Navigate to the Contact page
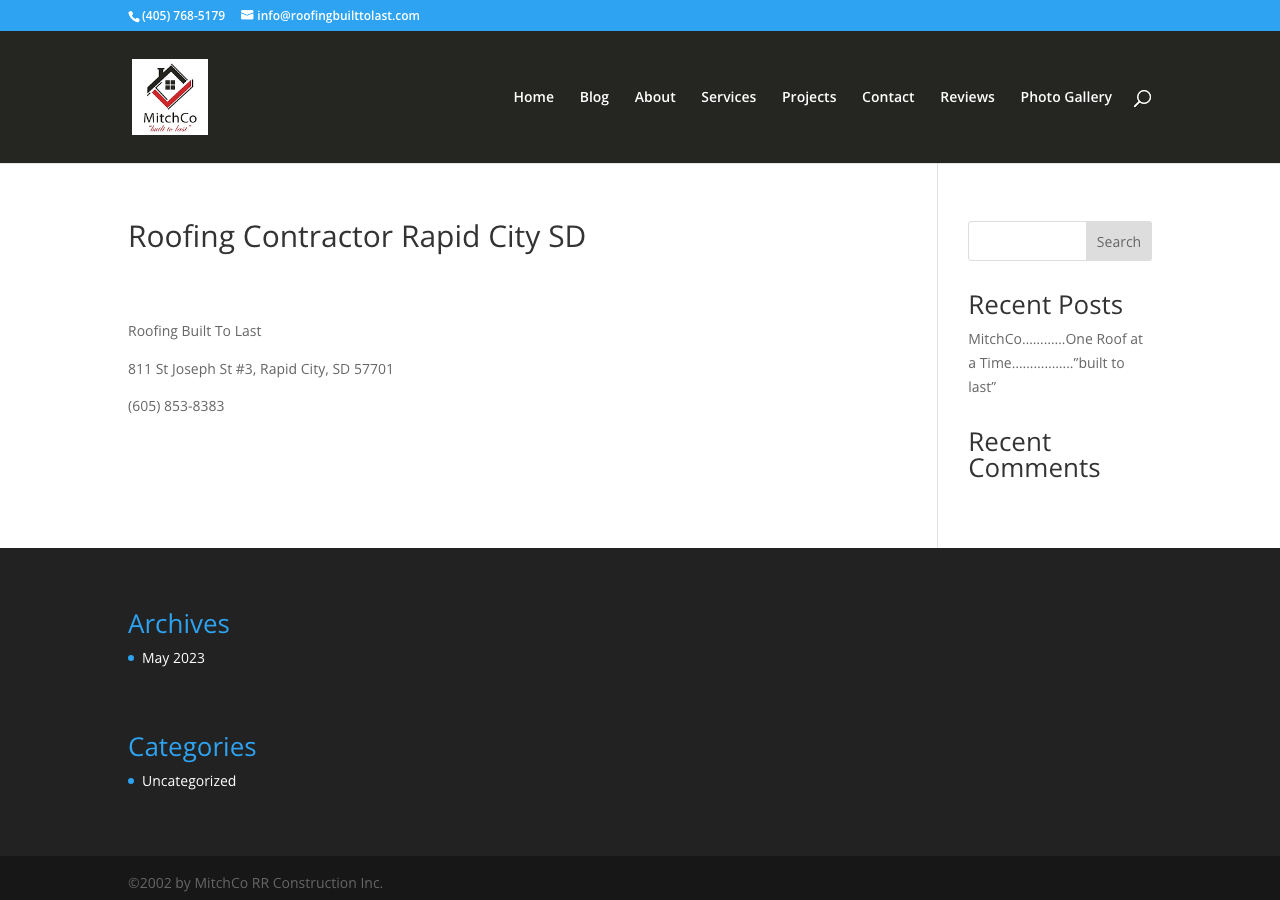 point(888,97)
